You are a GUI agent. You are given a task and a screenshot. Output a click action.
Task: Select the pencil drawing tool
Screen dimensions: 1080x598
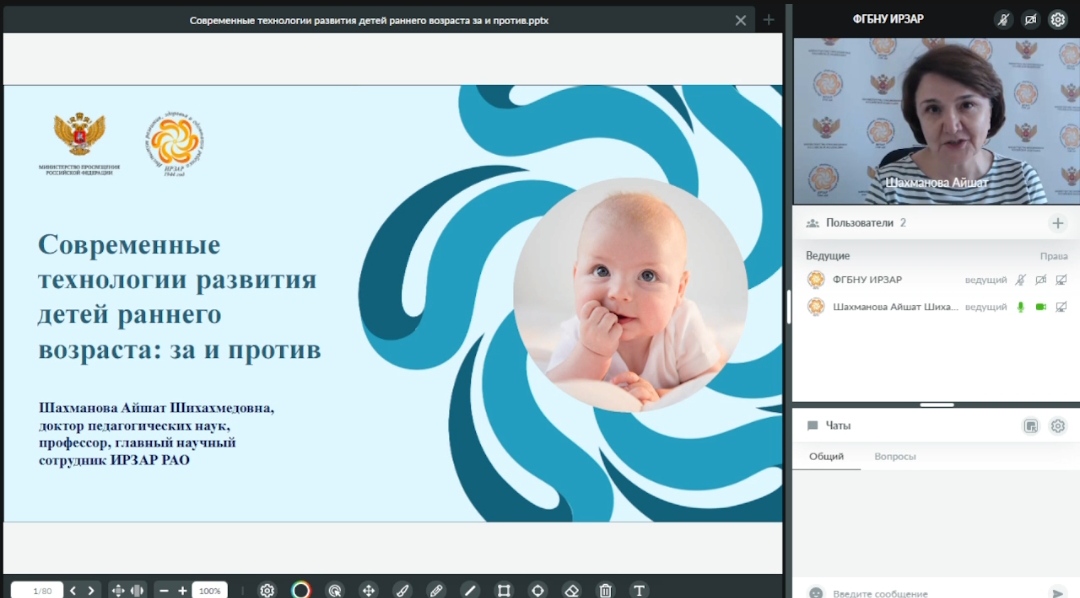tap(435, 590)
